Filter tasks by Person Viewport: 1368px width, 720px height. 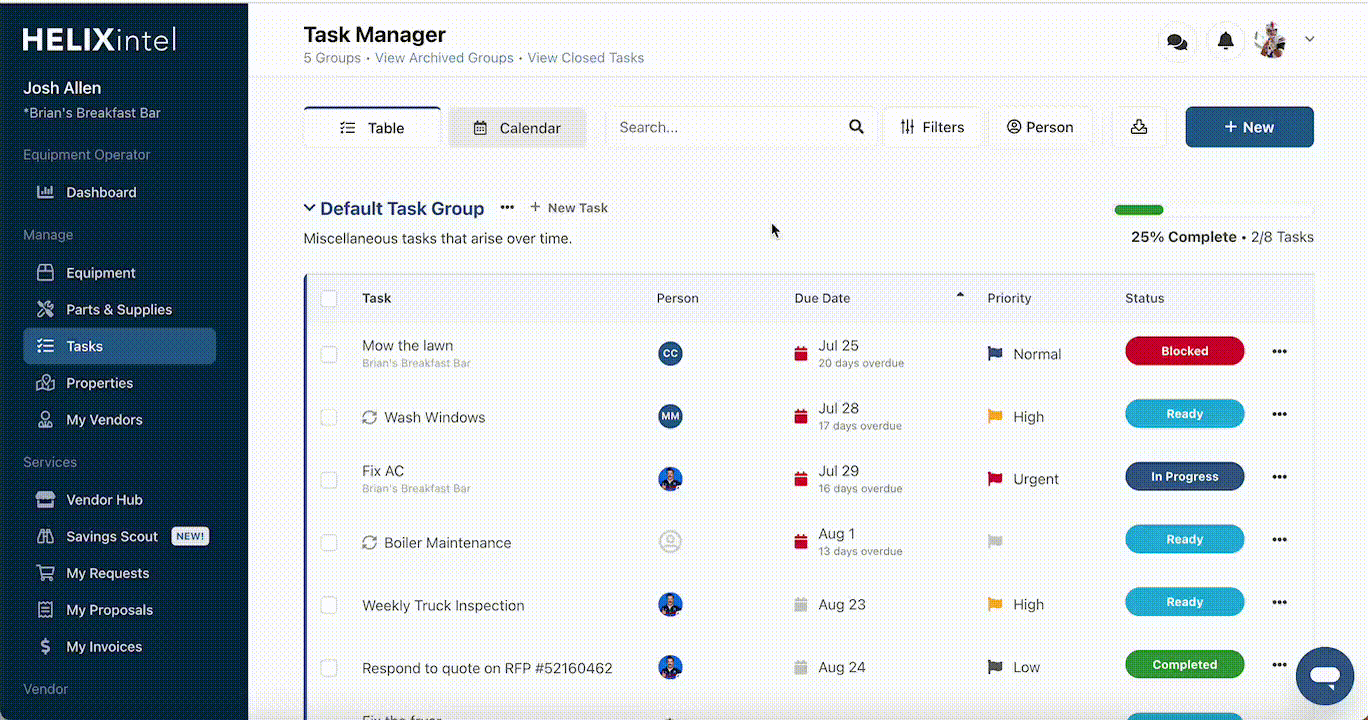point(1040,127)
